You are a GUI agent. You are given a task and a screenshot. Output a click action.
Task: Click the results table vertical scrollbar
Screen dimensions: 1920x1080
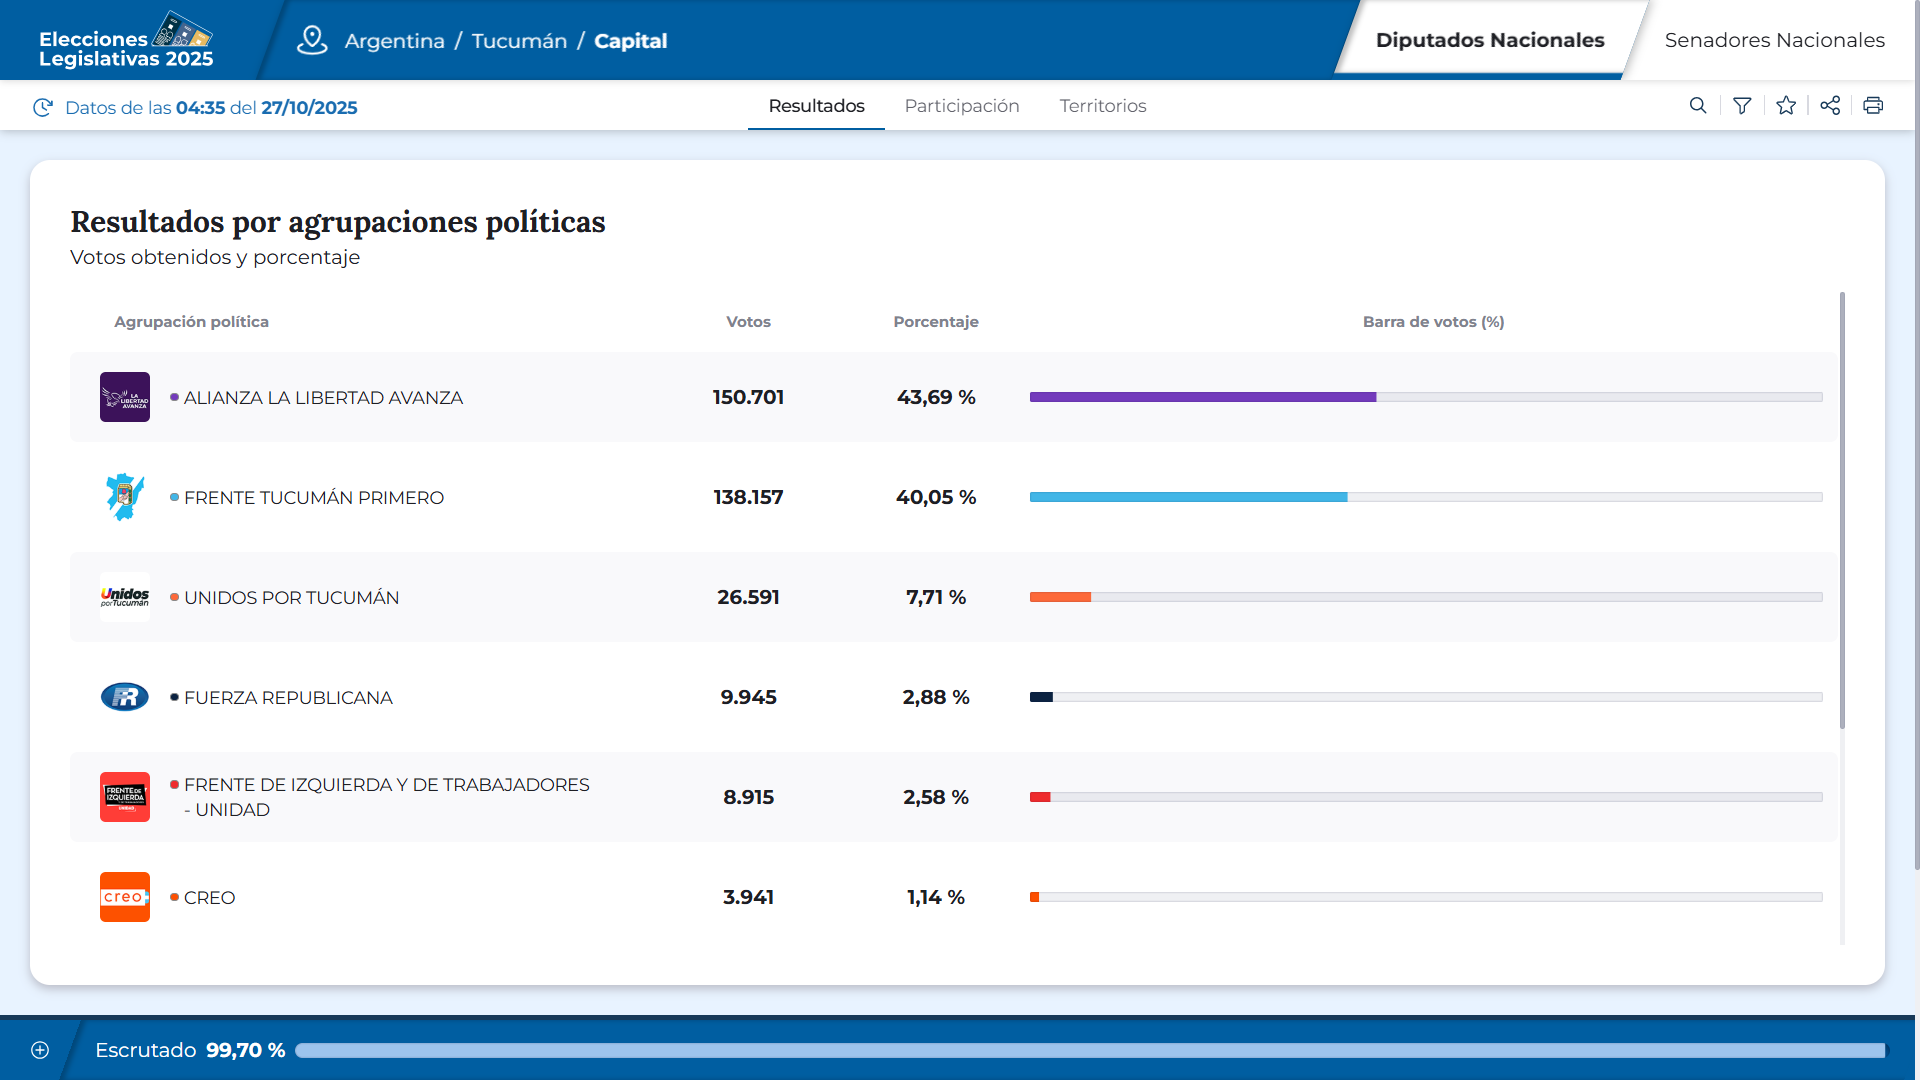tap(1842, 510)
